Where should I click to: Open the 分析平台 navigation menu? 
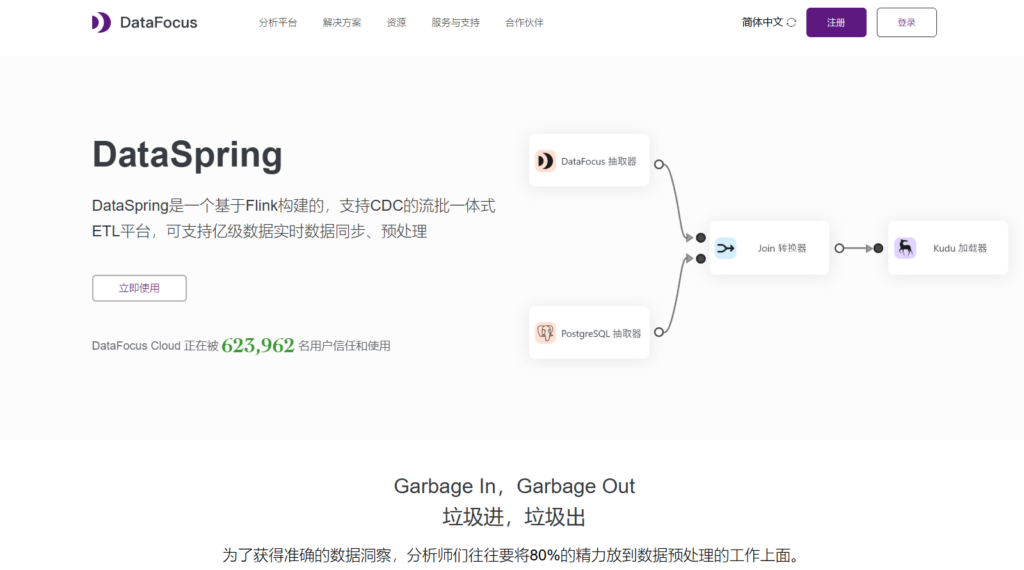click(x=278, y=22)
